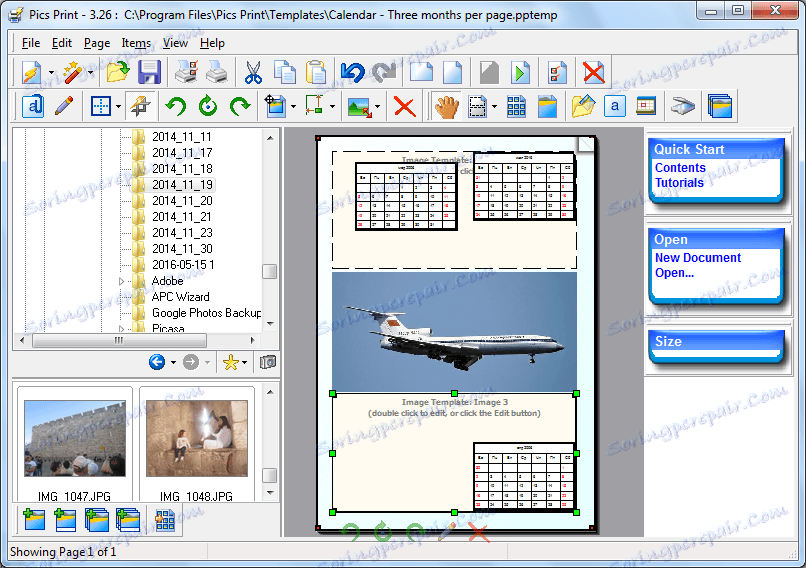The image size is (806, 568).
Task: Select the 2014_11_19 folder
Action: point(182,185)
